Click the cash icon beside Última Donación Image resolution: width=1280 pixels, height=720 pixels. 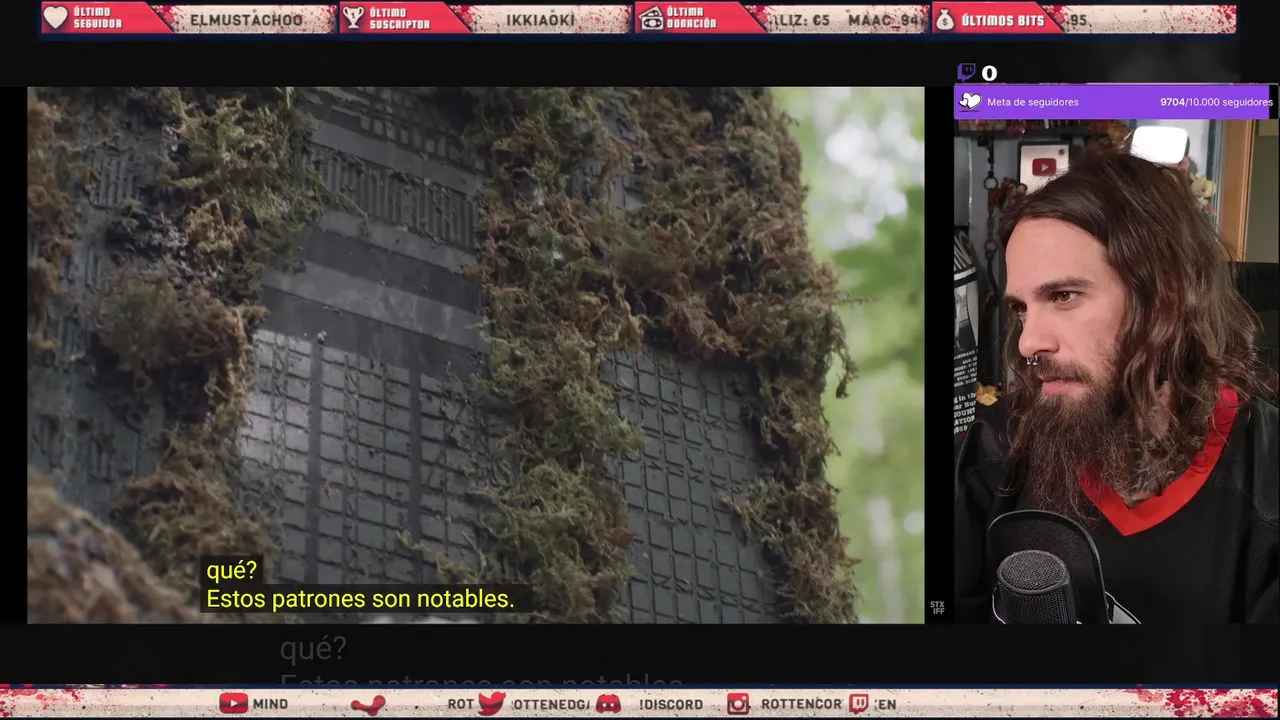[x=650, y=19]
